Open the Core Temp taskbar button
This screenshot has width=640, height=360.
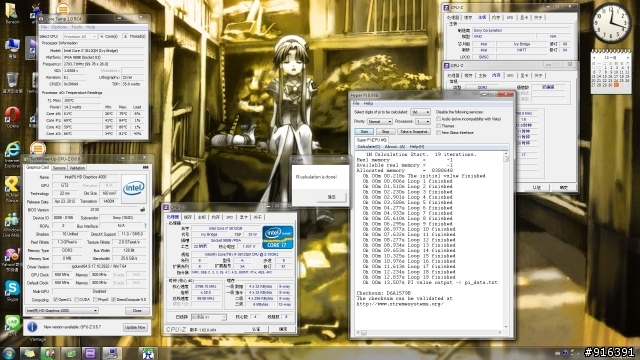click(x=49, y=353)
